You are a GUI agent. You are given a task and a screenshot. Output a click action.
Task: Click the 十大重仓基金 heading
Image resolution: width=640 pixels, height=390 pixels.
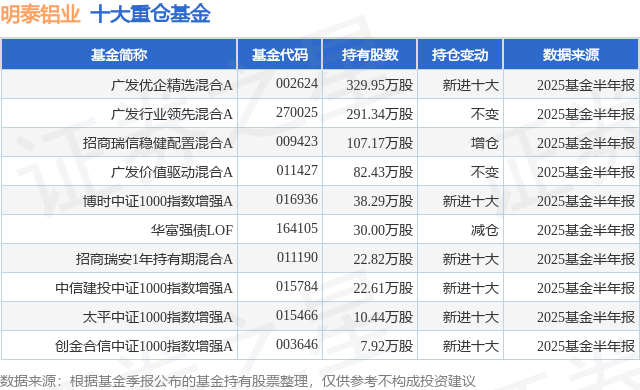tap(150, 14)
